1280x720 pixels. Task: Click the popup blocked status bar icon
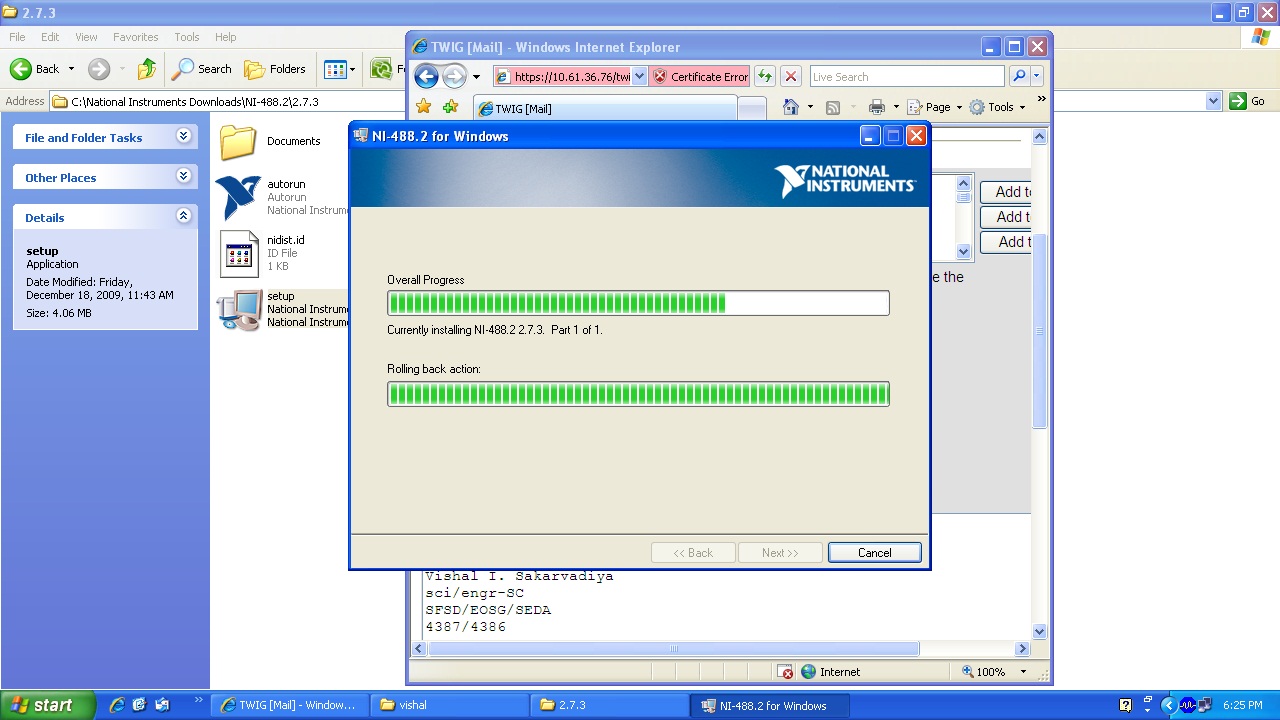pyautogui.click(x=785, y=672)
